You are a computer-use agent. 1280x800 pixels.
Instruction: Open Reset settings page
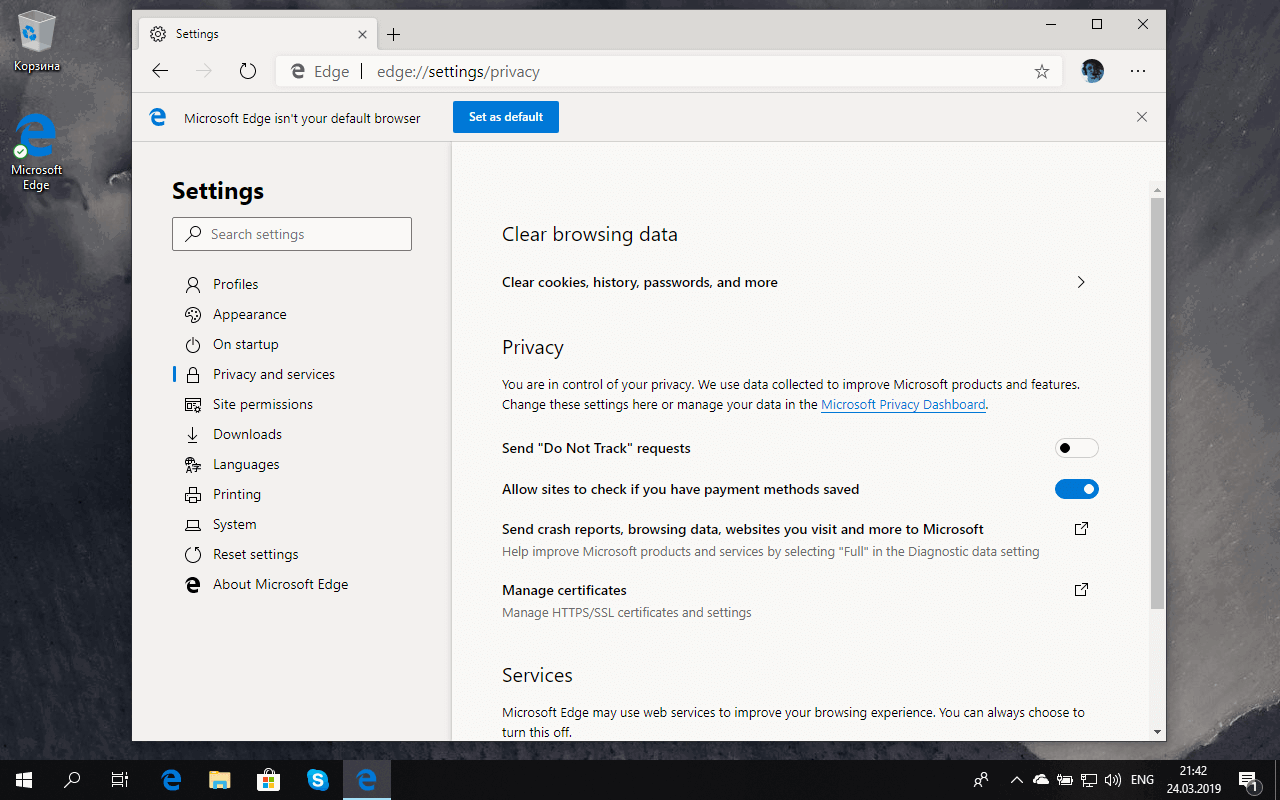256,554
